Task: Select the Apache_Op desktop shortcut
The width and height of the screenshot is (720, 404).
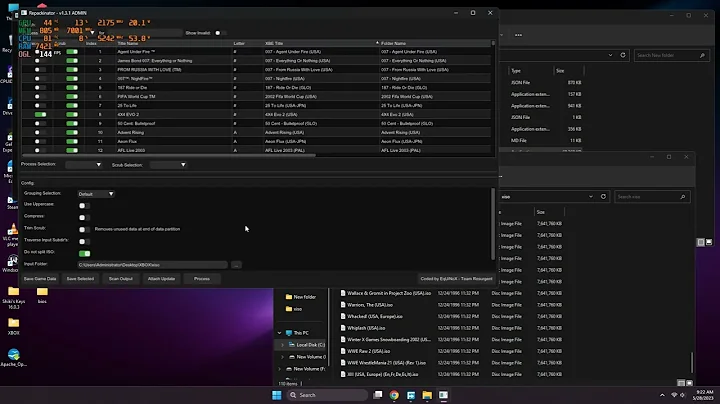Action: 13,358
